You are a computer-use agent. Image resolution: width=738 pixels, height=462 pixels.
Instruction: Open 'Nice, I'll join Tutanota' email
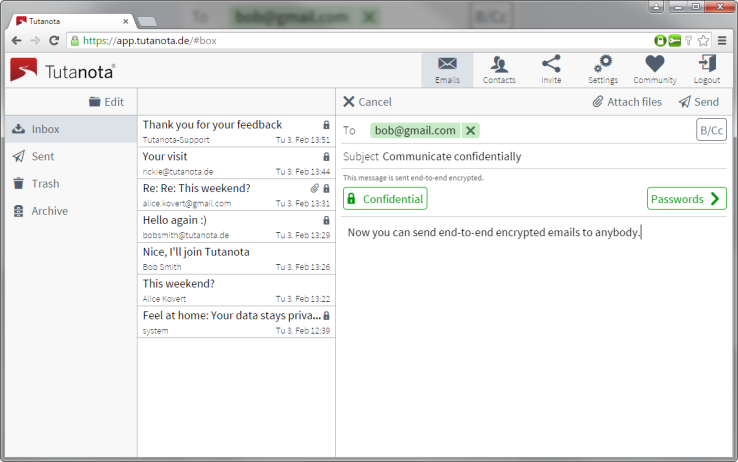[x=236, y=258]
